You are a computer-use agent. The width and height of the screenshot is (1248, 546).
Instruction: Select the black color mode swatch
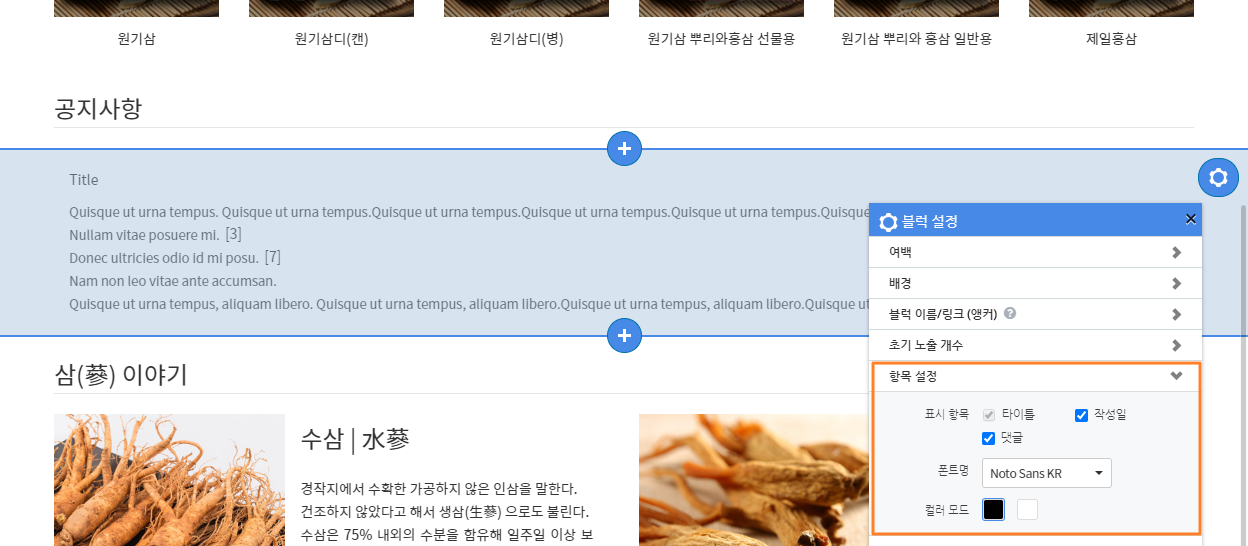(x=993, y=510)
